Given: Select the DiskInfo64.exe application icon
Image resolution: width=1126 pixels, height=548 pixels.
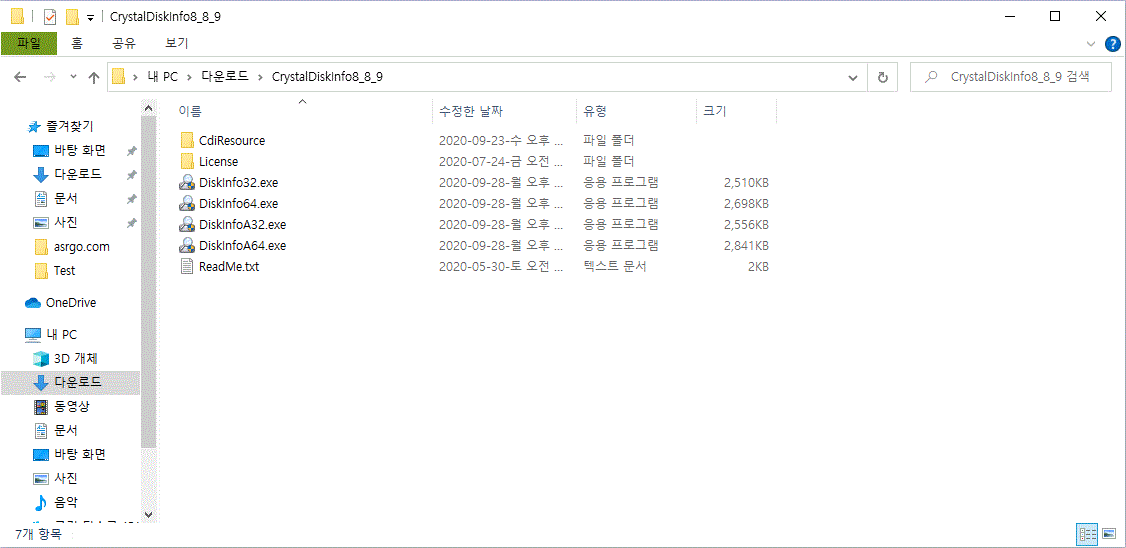Looking at the screenshot, I should click(187, 203).
